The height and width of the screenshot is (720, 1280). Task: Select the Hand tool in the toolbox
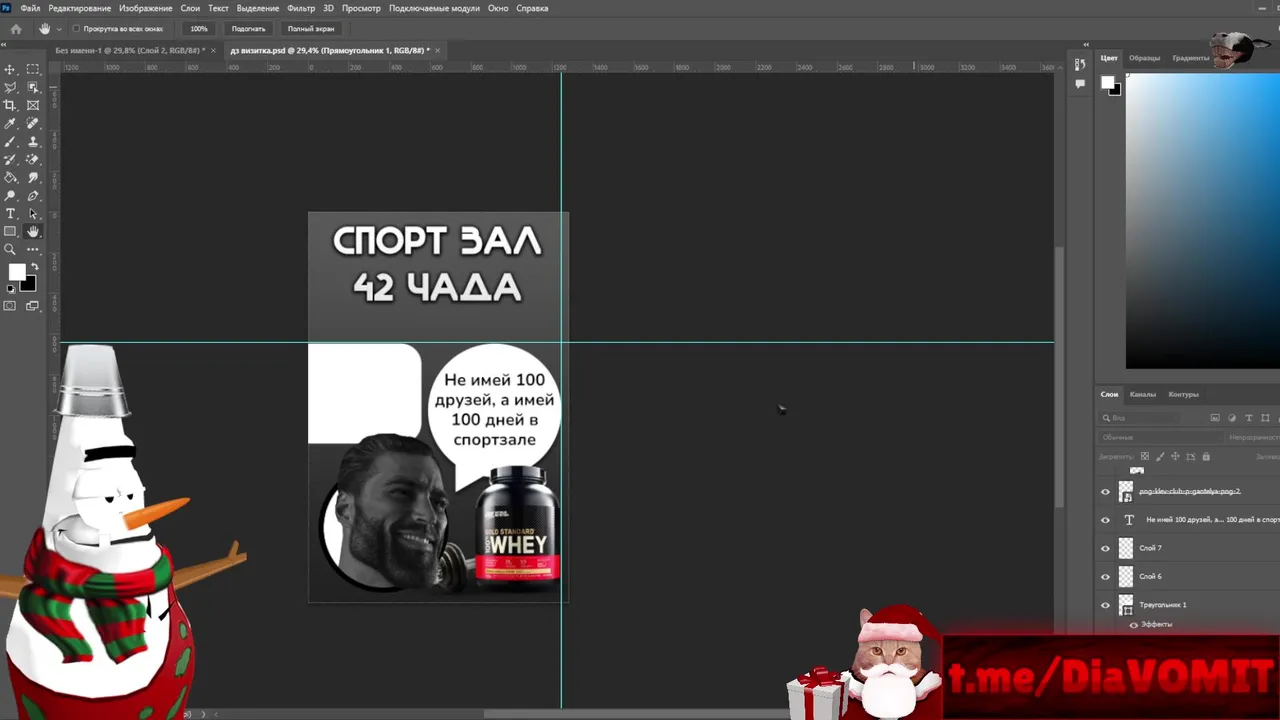(33, 231)
